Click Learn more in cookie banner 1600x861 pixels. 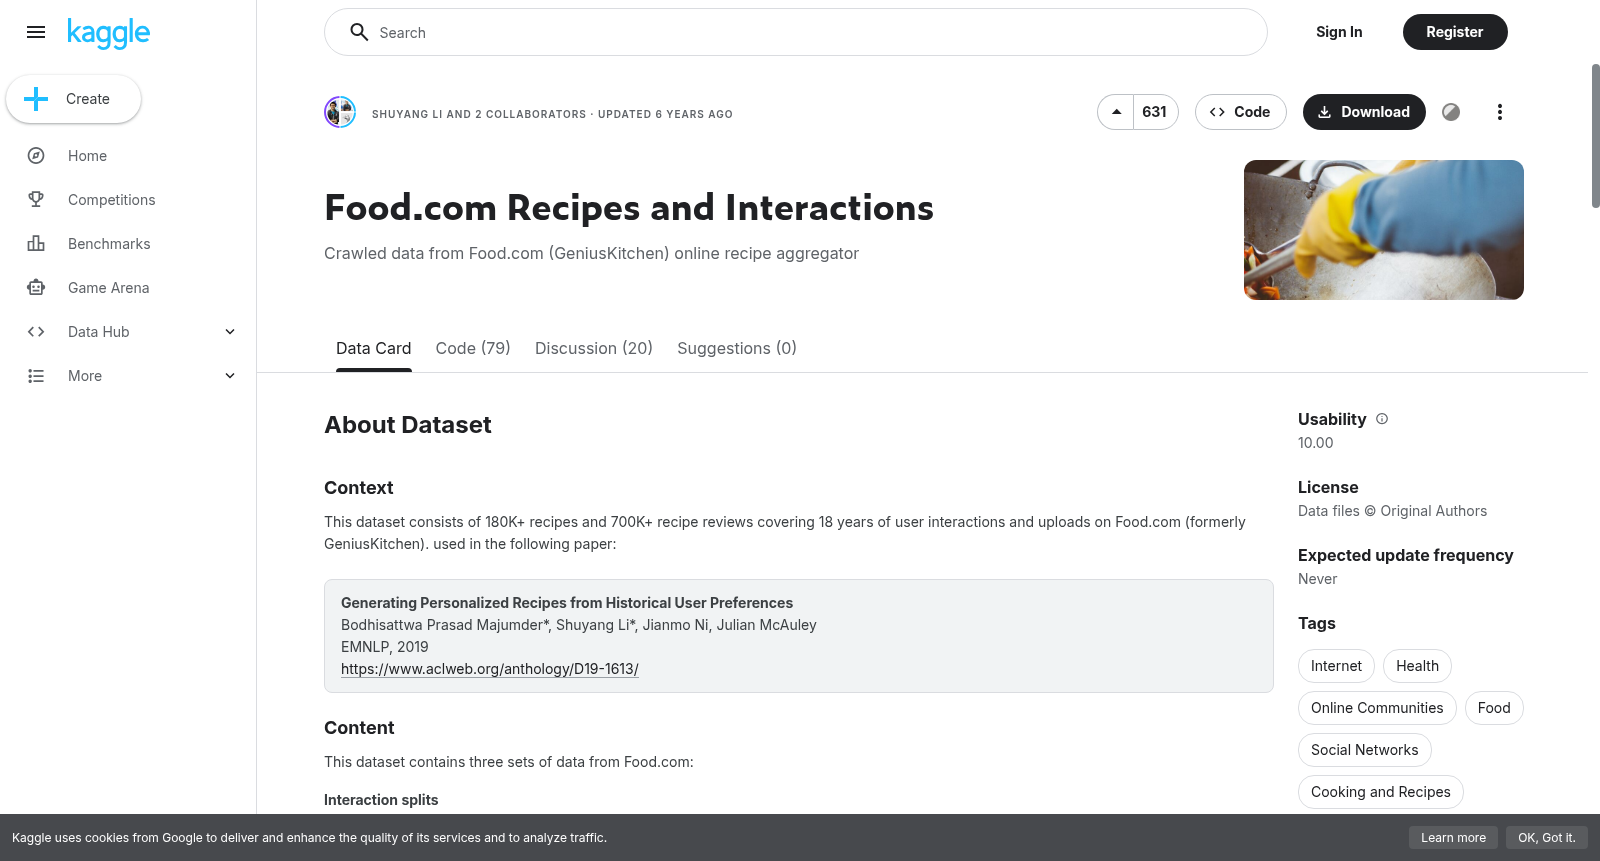click(1453, 838)
